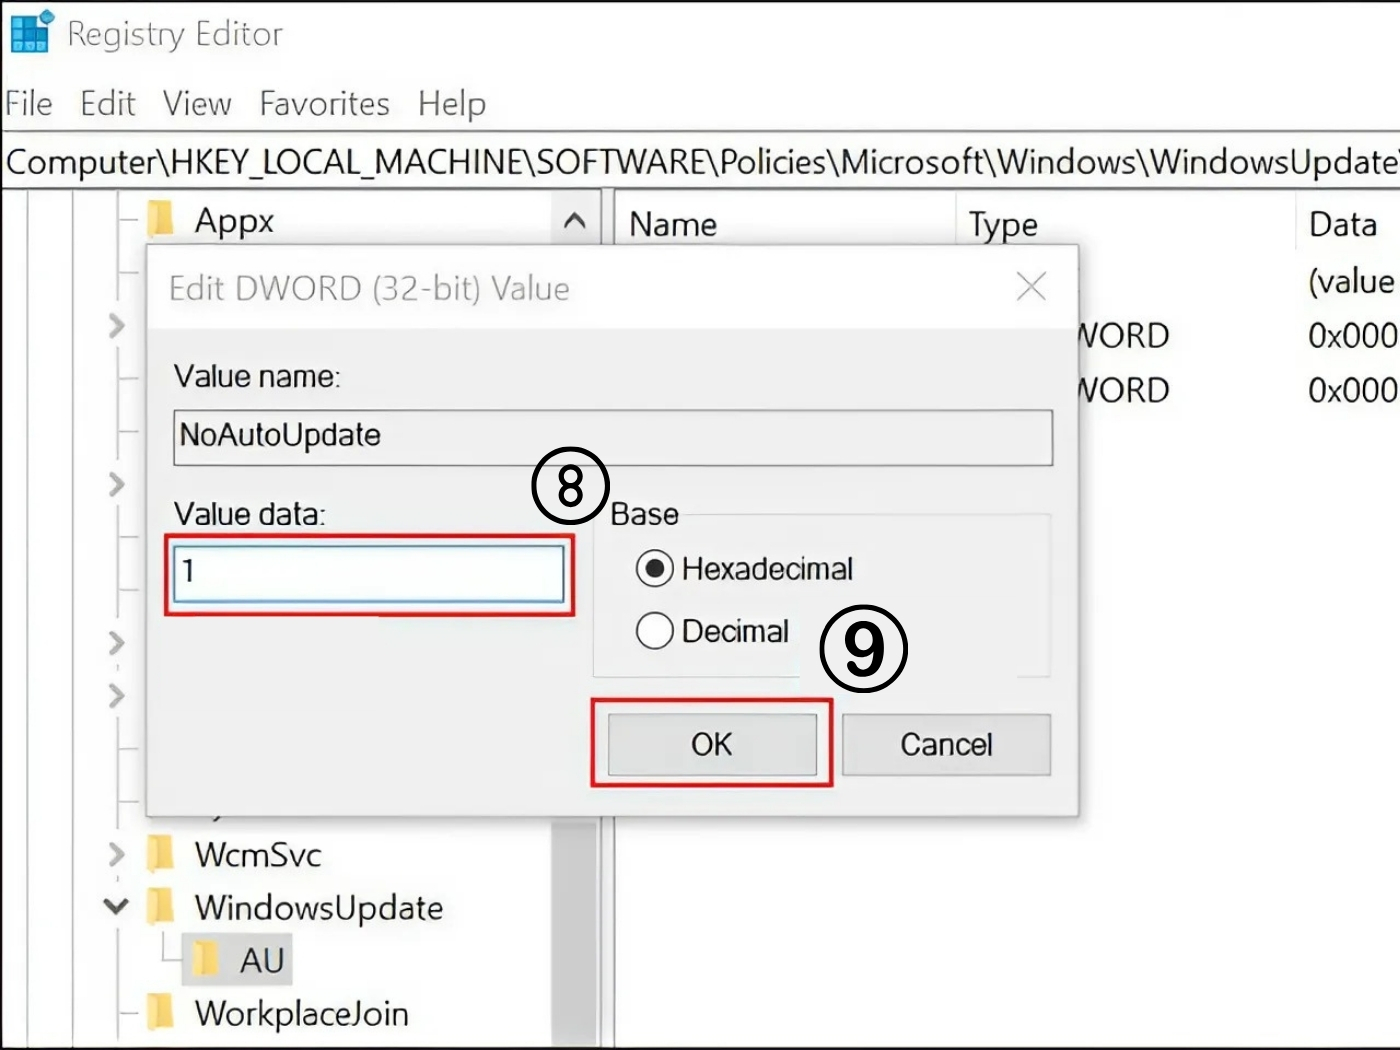This screenshot has height=1050, width=1400.
Task: Click the Name column header
Action: pyautogui.click(x=673, y=224)
